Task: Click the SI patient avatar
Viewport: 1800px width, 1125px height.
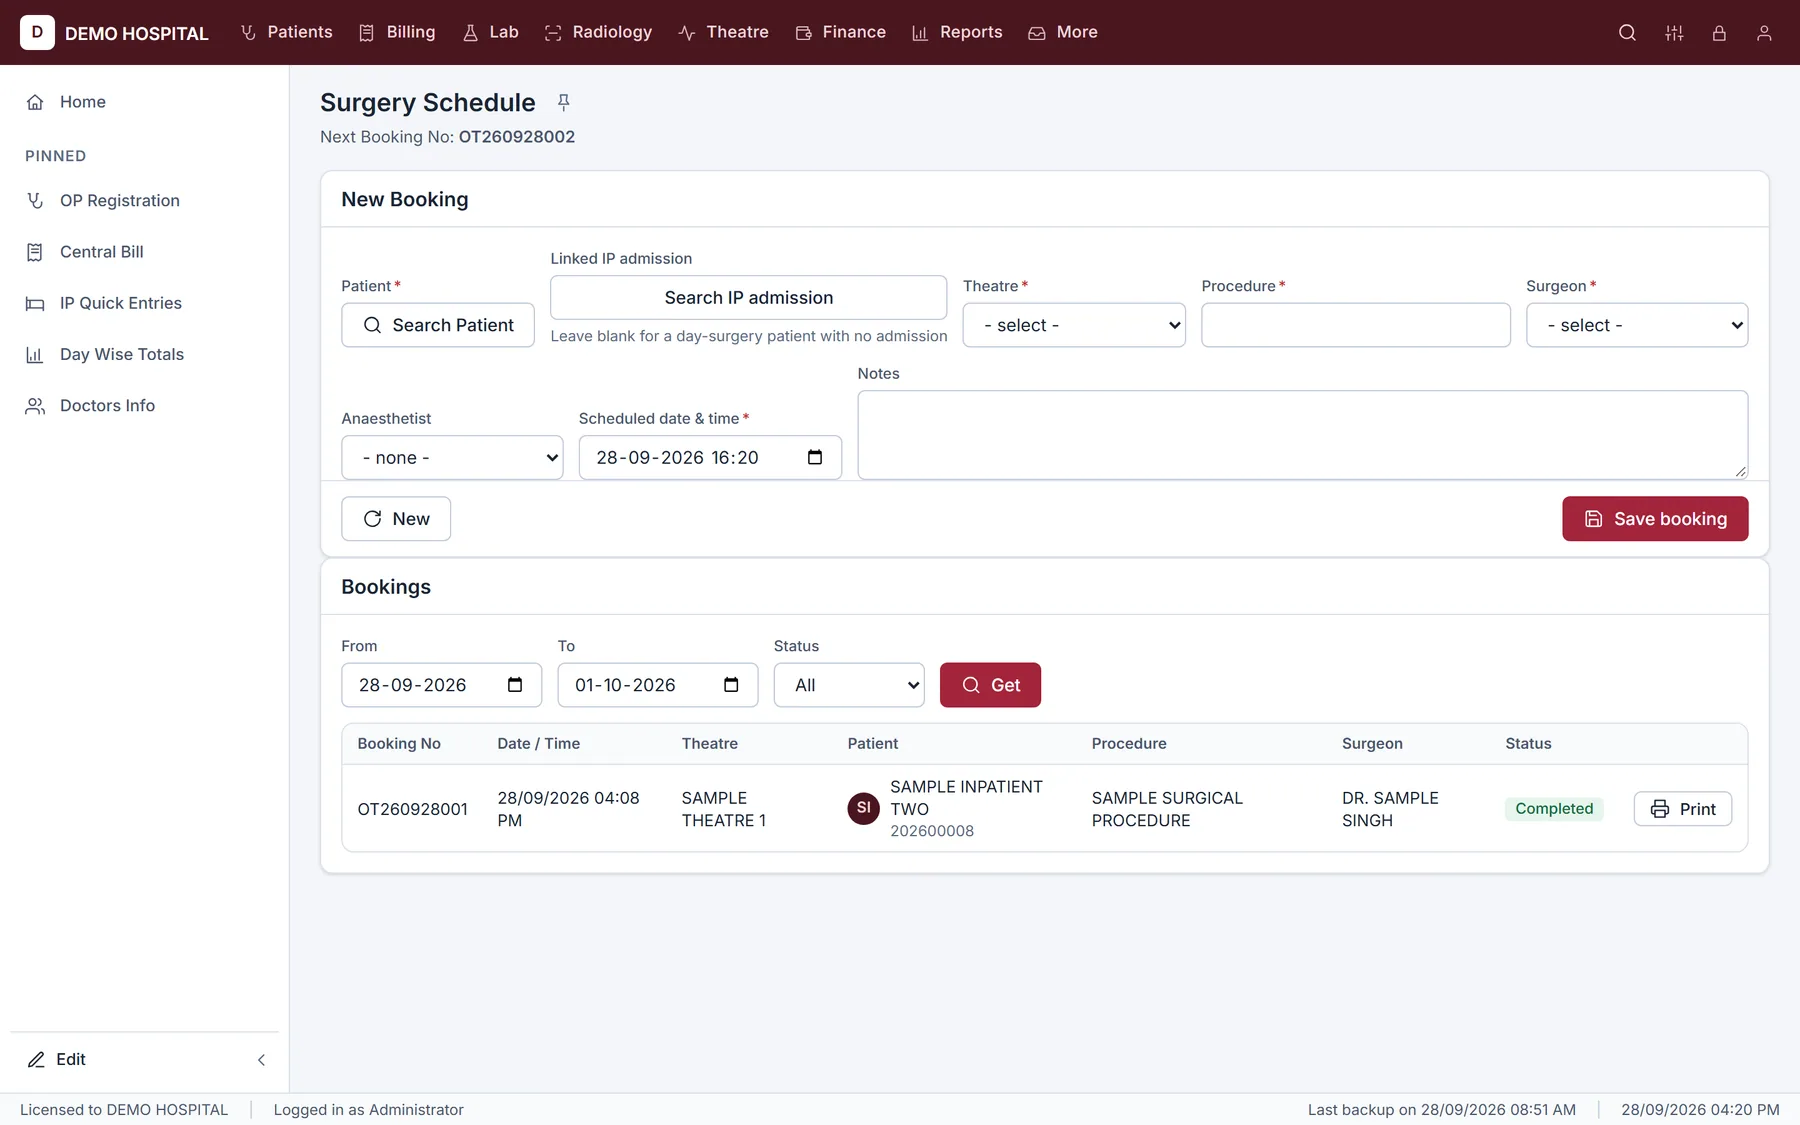Action: click(x=864, y=808)
